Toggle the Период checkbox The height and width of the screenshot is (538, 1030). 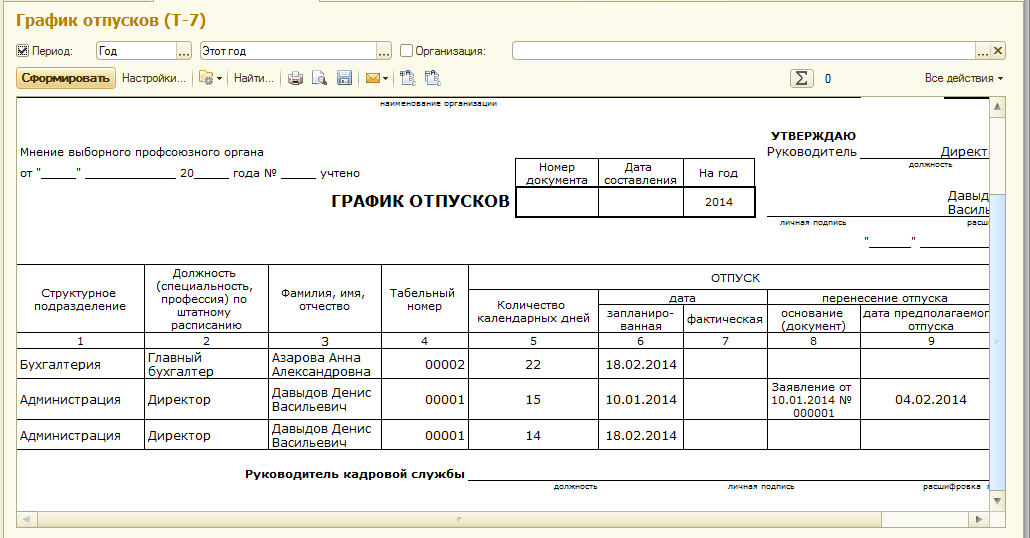22,51
